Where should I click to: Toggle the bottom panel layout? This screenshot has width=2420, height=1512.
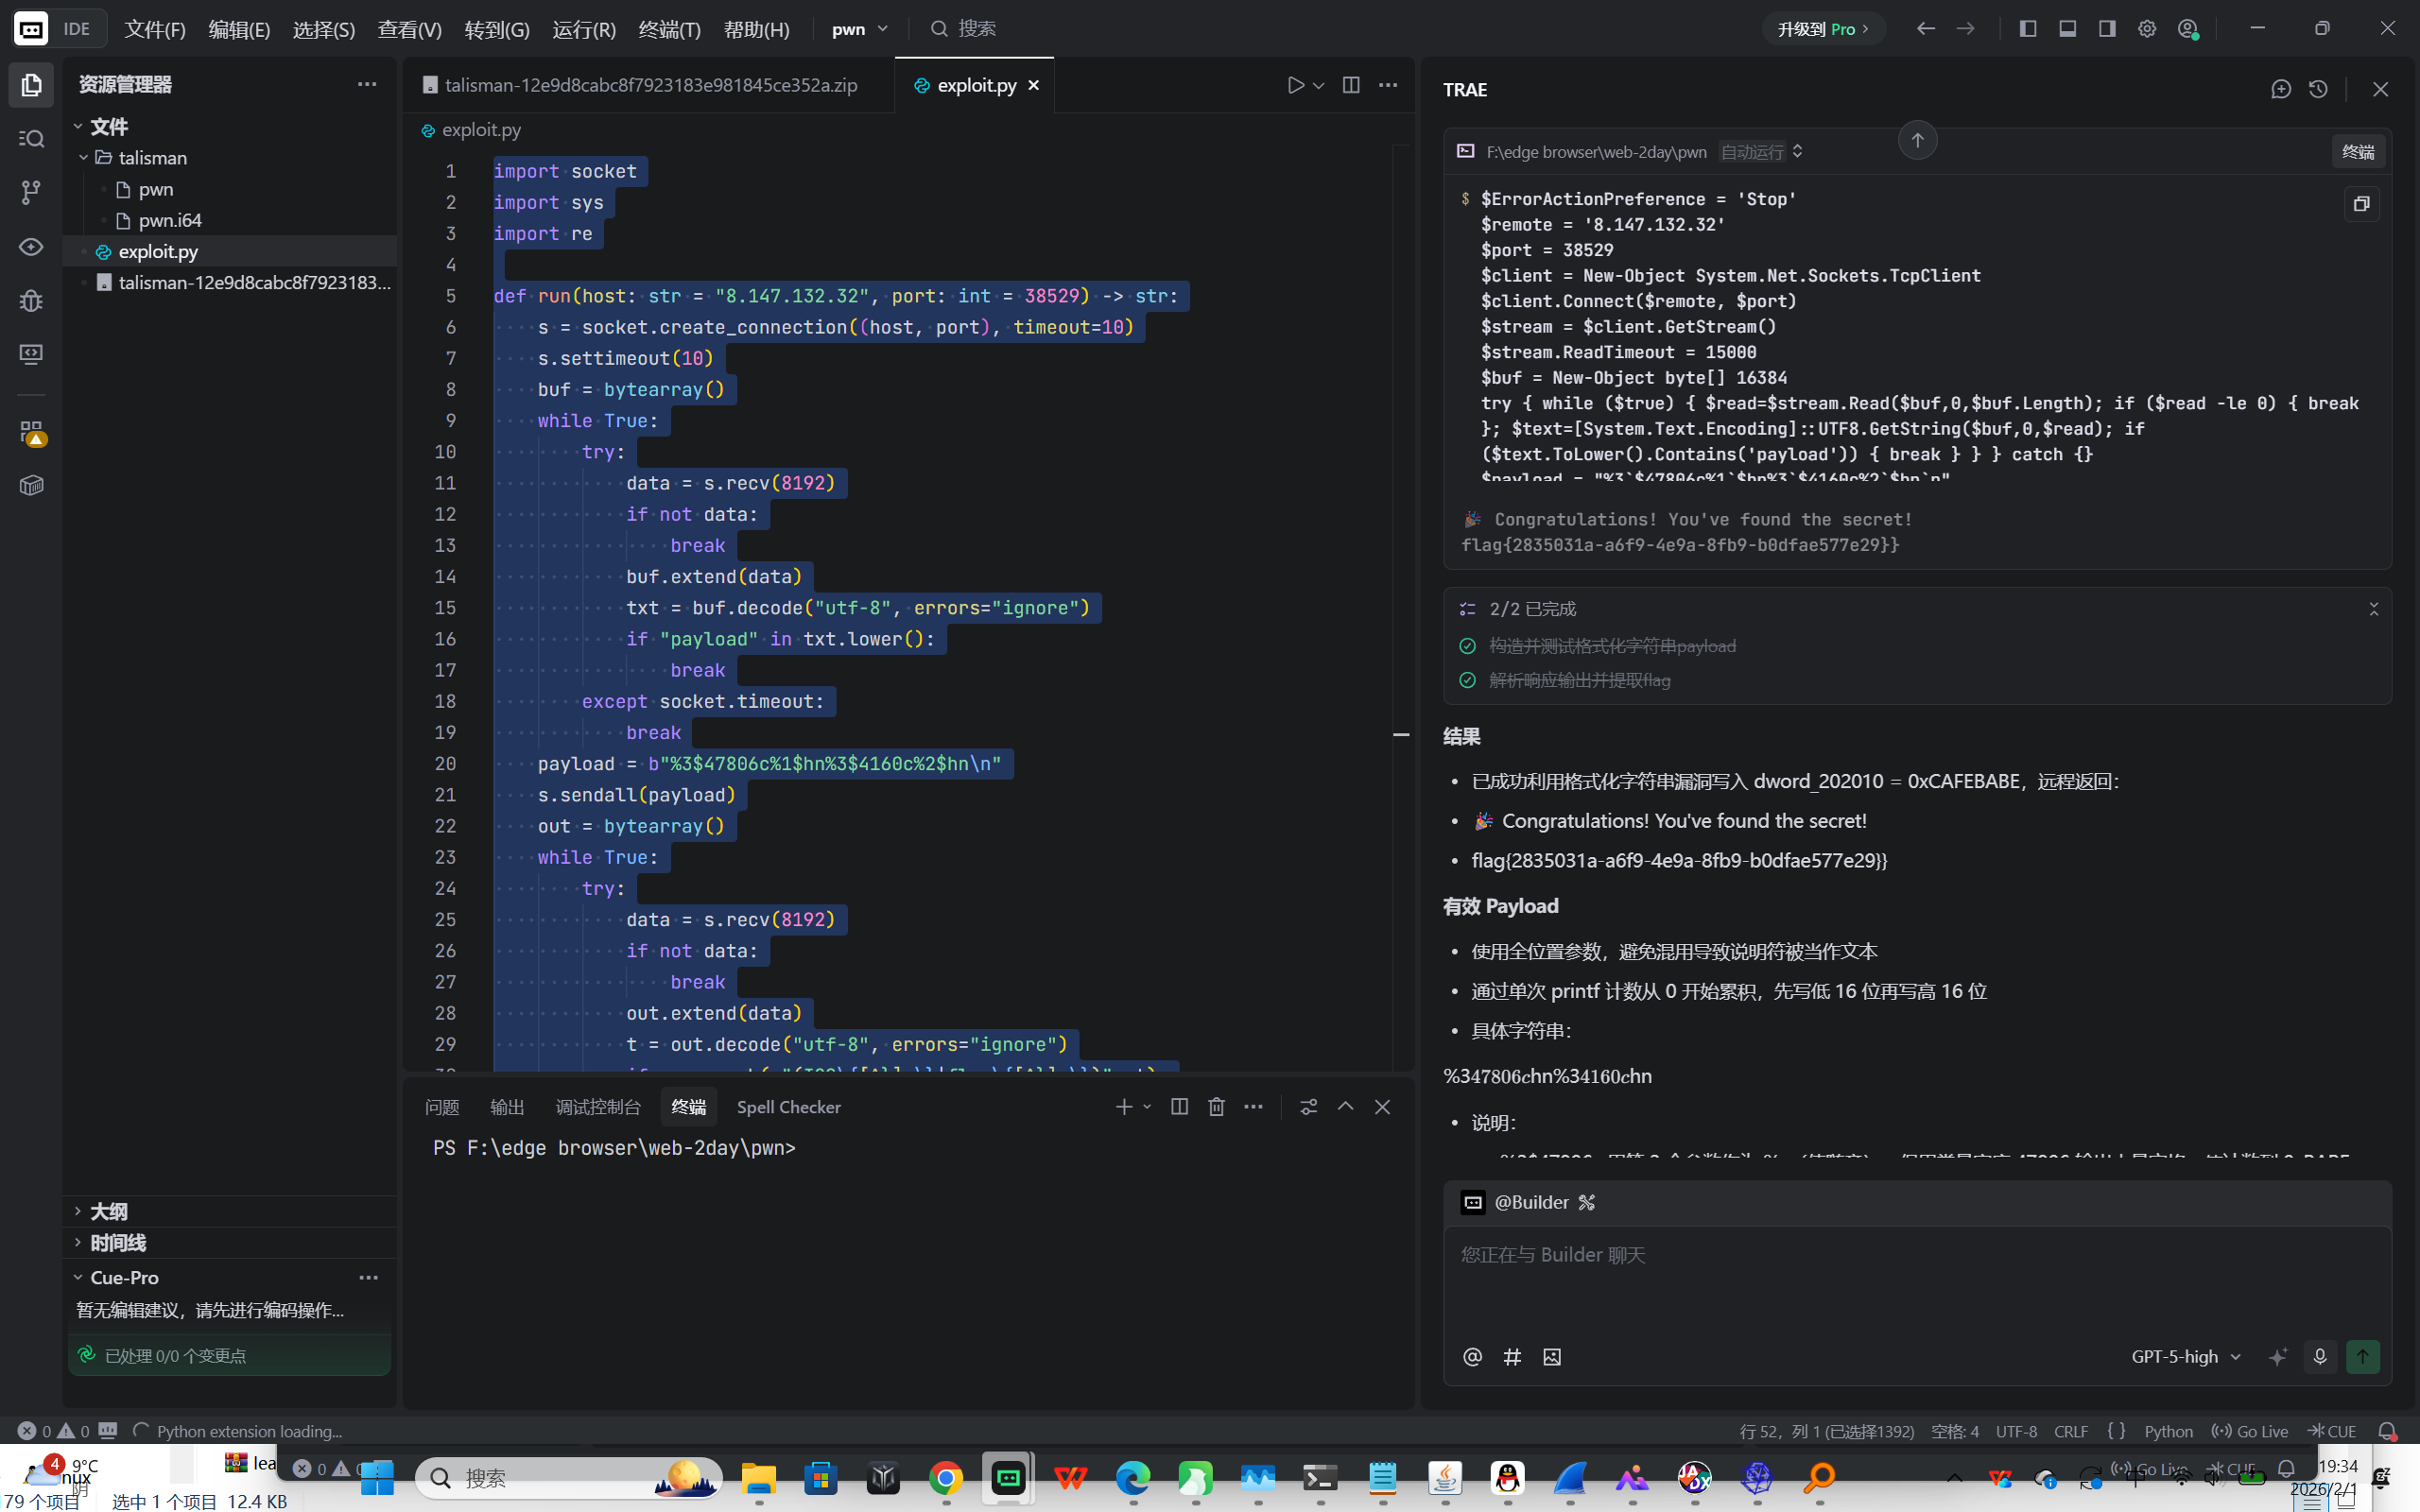2067,29
